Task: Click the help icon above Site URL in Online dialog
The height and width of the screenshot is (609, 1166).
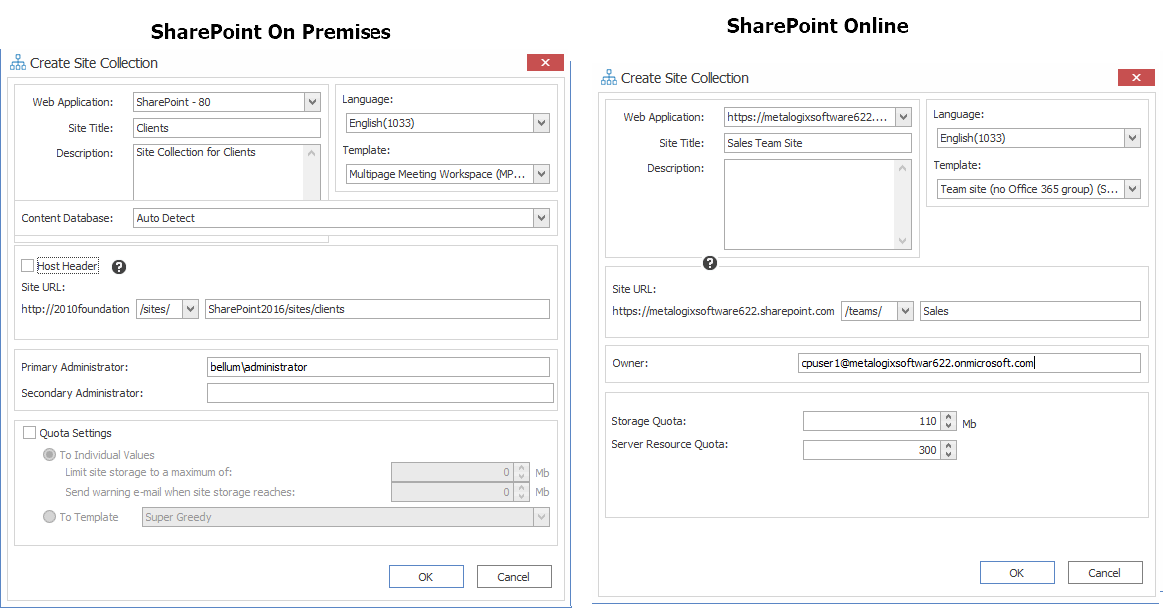Action: [x=710, y=263]
